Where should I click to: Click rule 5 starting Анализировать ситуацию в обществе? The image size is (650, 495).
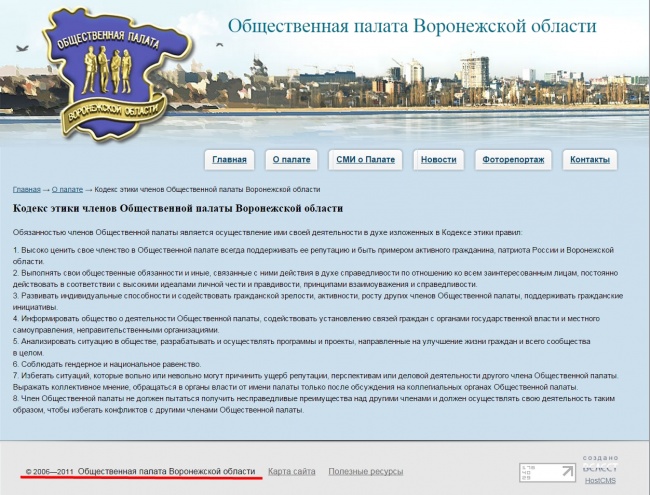tap(301, 347)
